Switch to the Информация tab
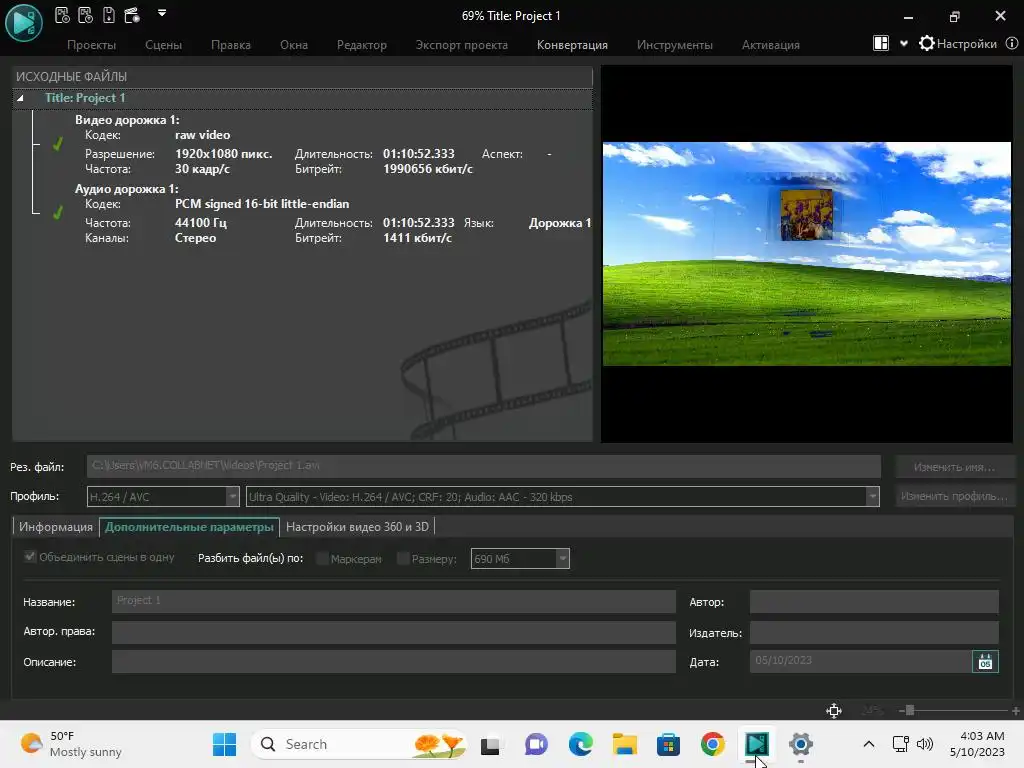 coord(56,527)
